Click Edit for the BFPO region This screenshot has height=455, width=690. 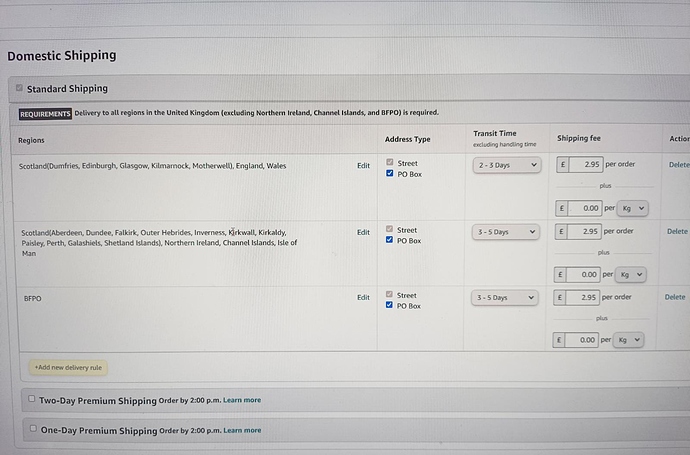pyautogui.click(x=363, y=298)
